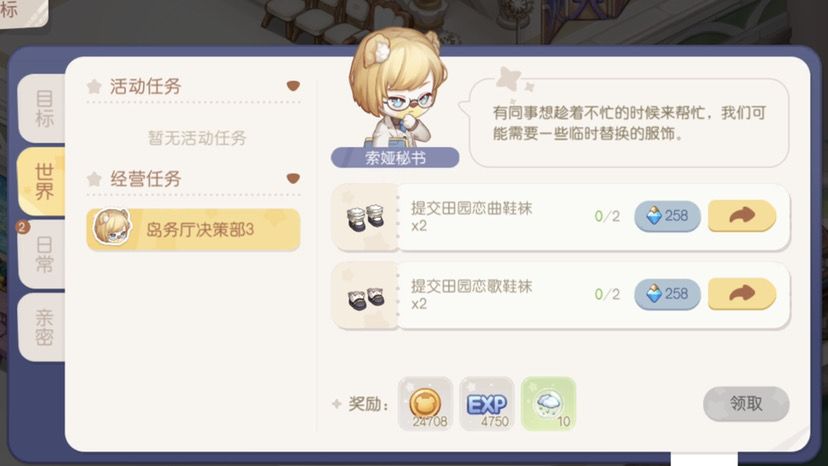Click the gold coin reward icon
The width and height of the screenshot is (828, 466).
click(426, 404)
